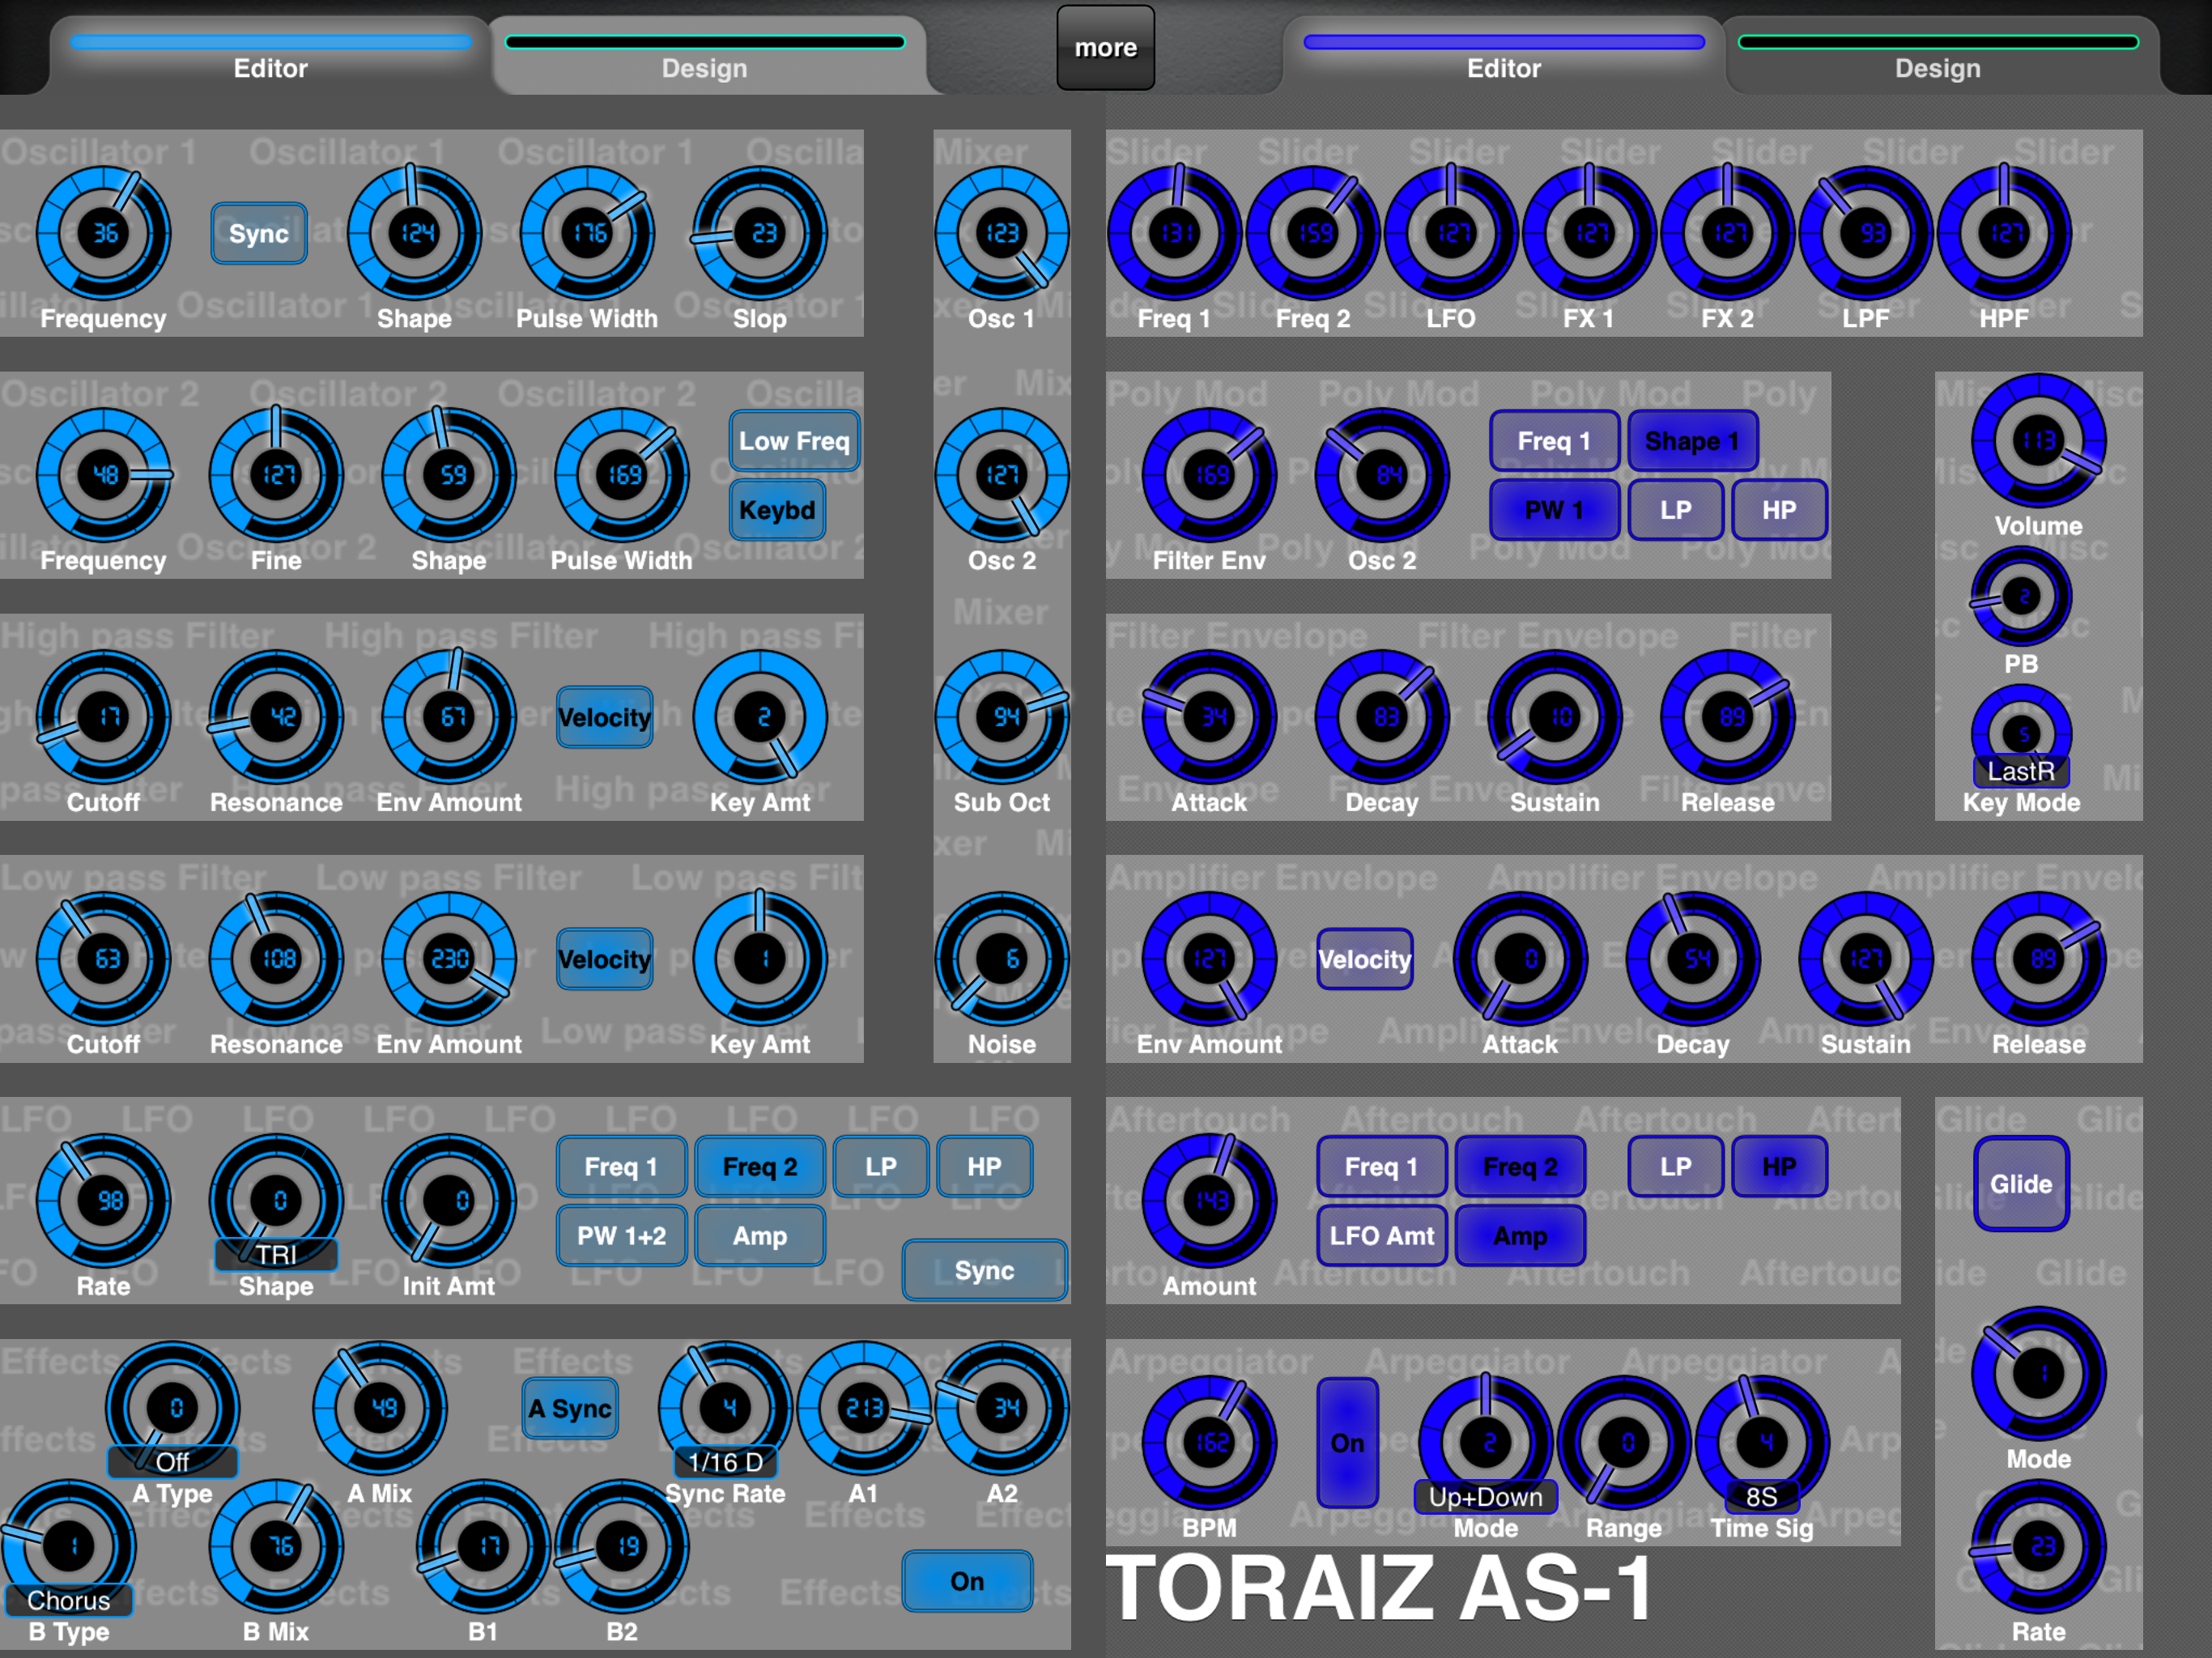
Task: Select the Effects B Mix knob
Action: 276,1546
